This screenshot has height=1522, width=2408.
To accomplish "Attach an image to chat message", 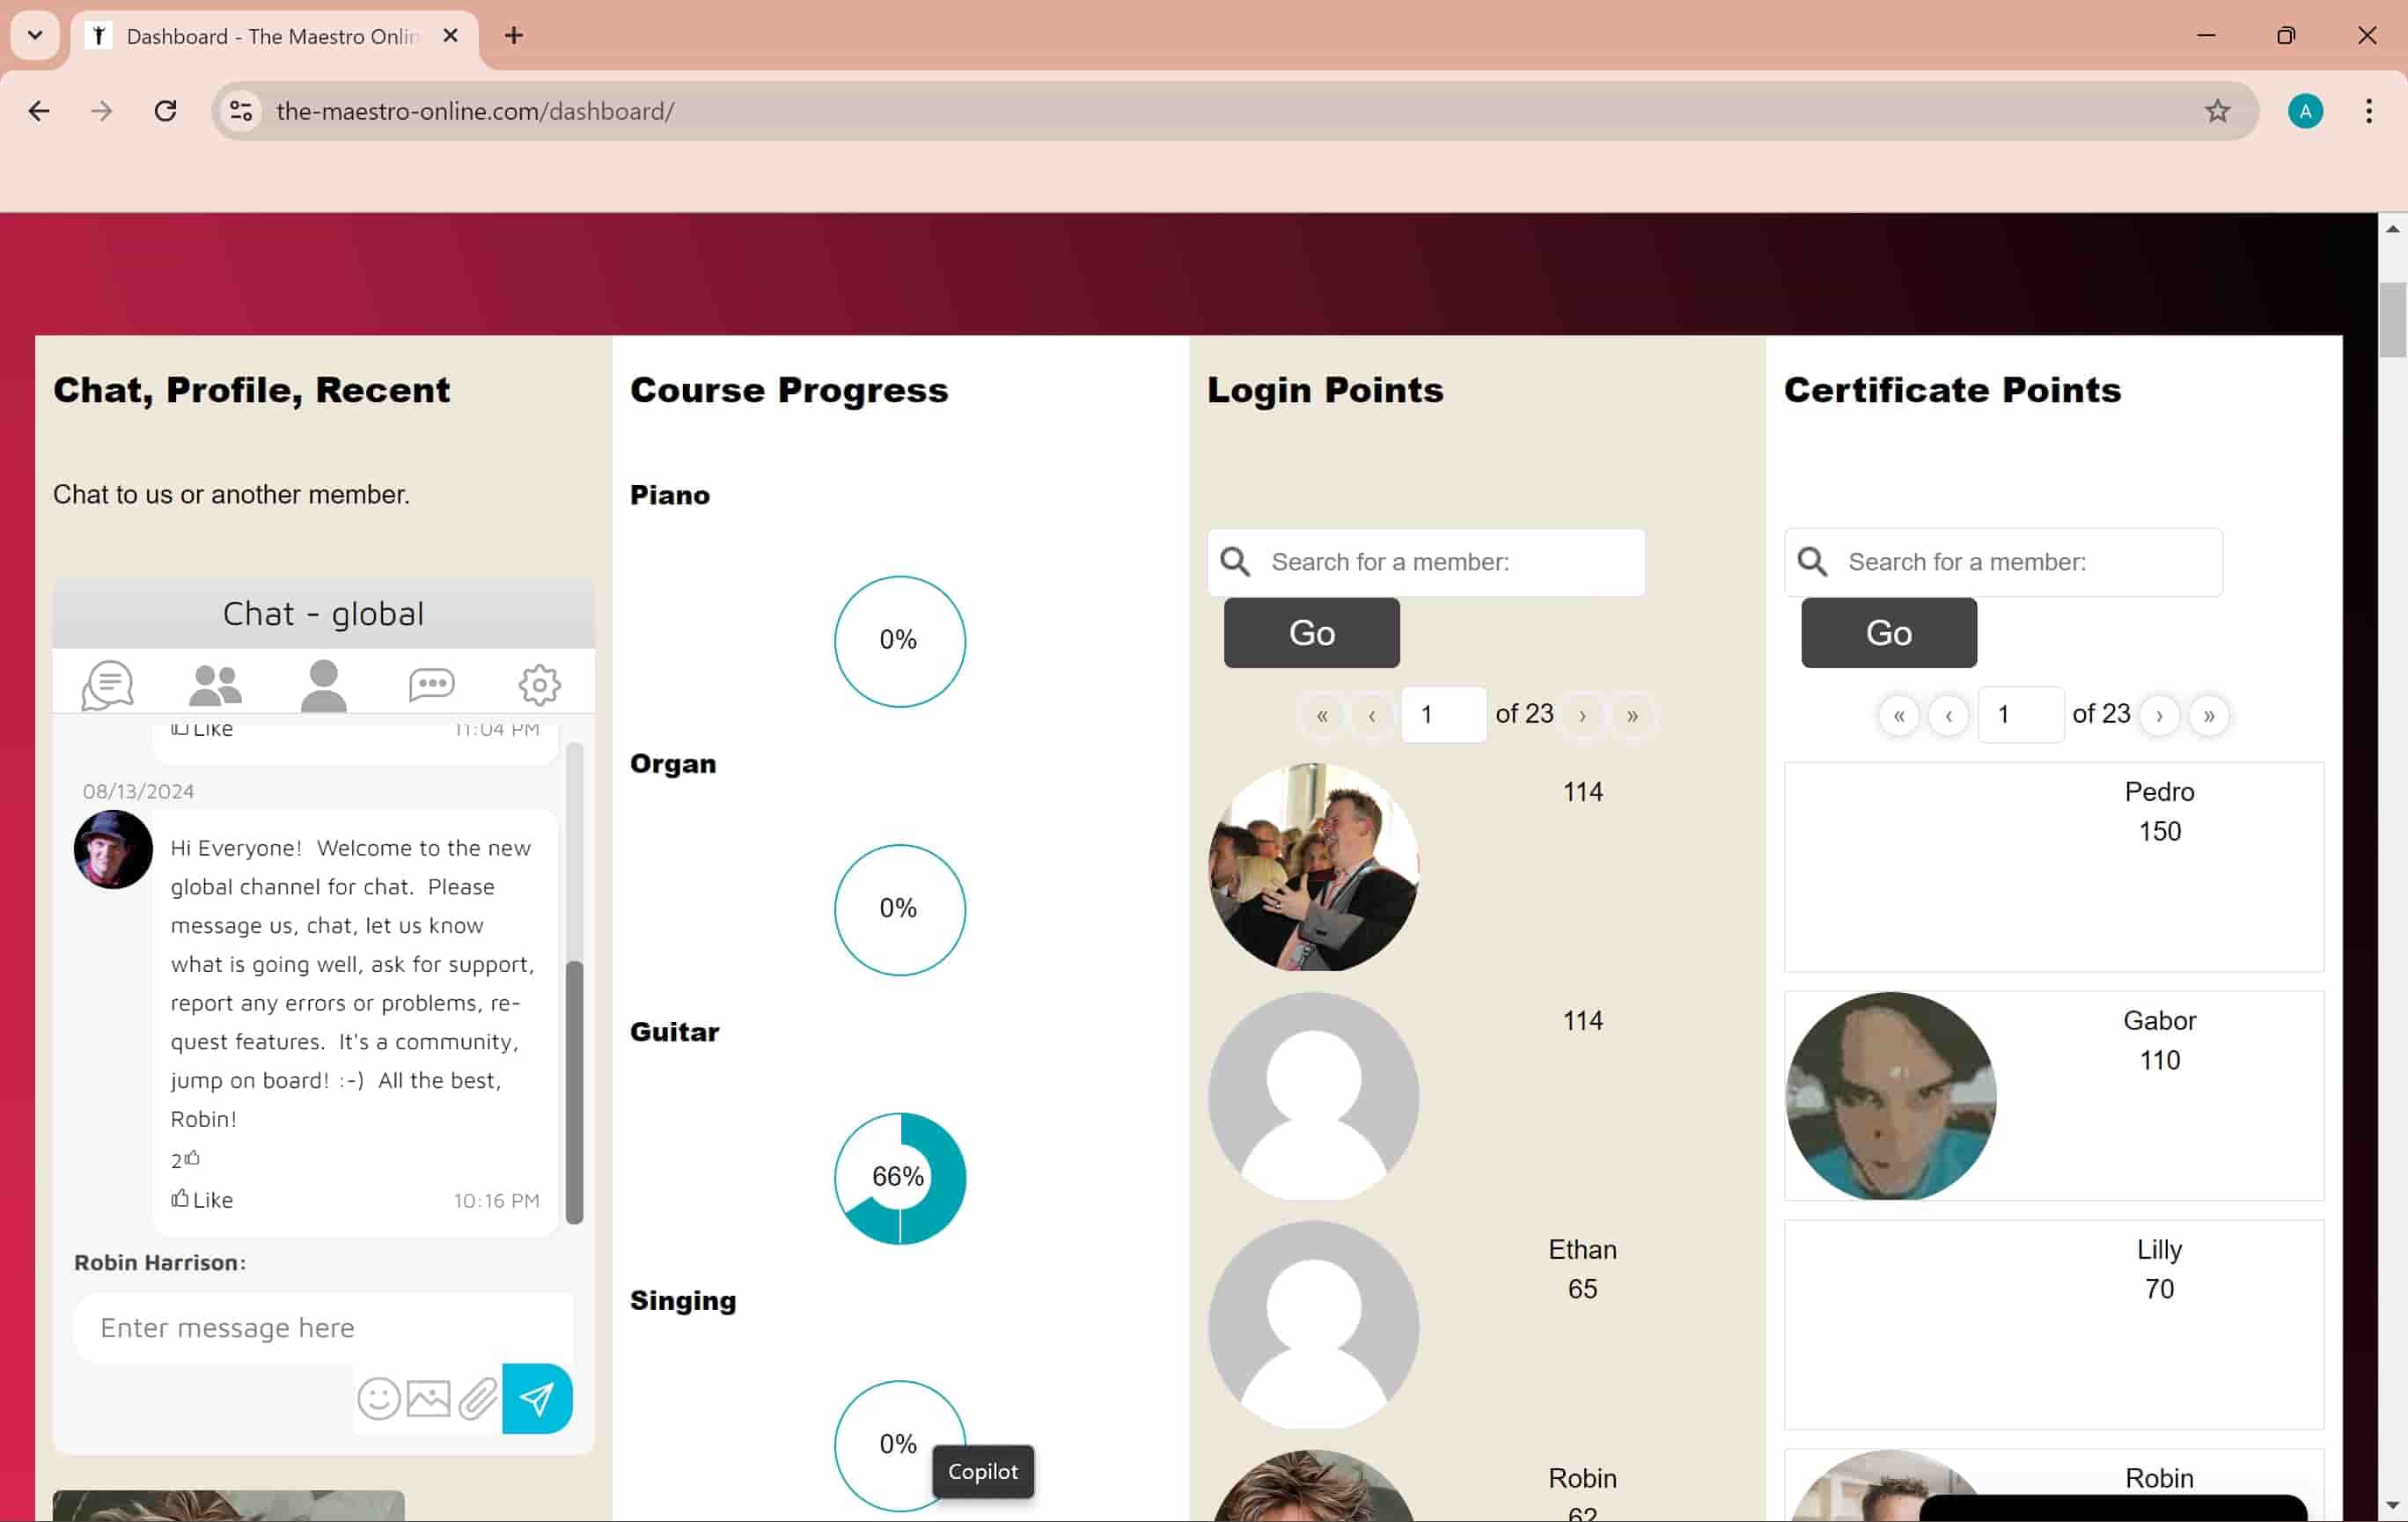I will click(x=429, y=1398).
